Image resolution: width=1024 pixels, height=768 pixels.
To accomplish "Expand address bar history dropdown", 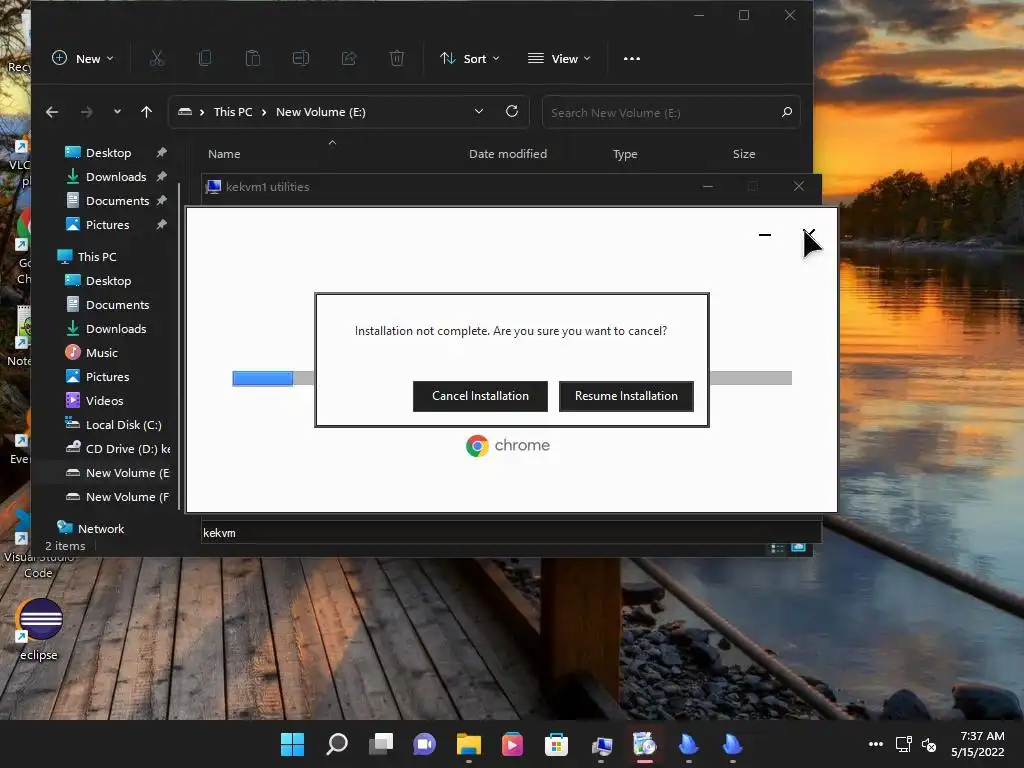I will point(479,112).
